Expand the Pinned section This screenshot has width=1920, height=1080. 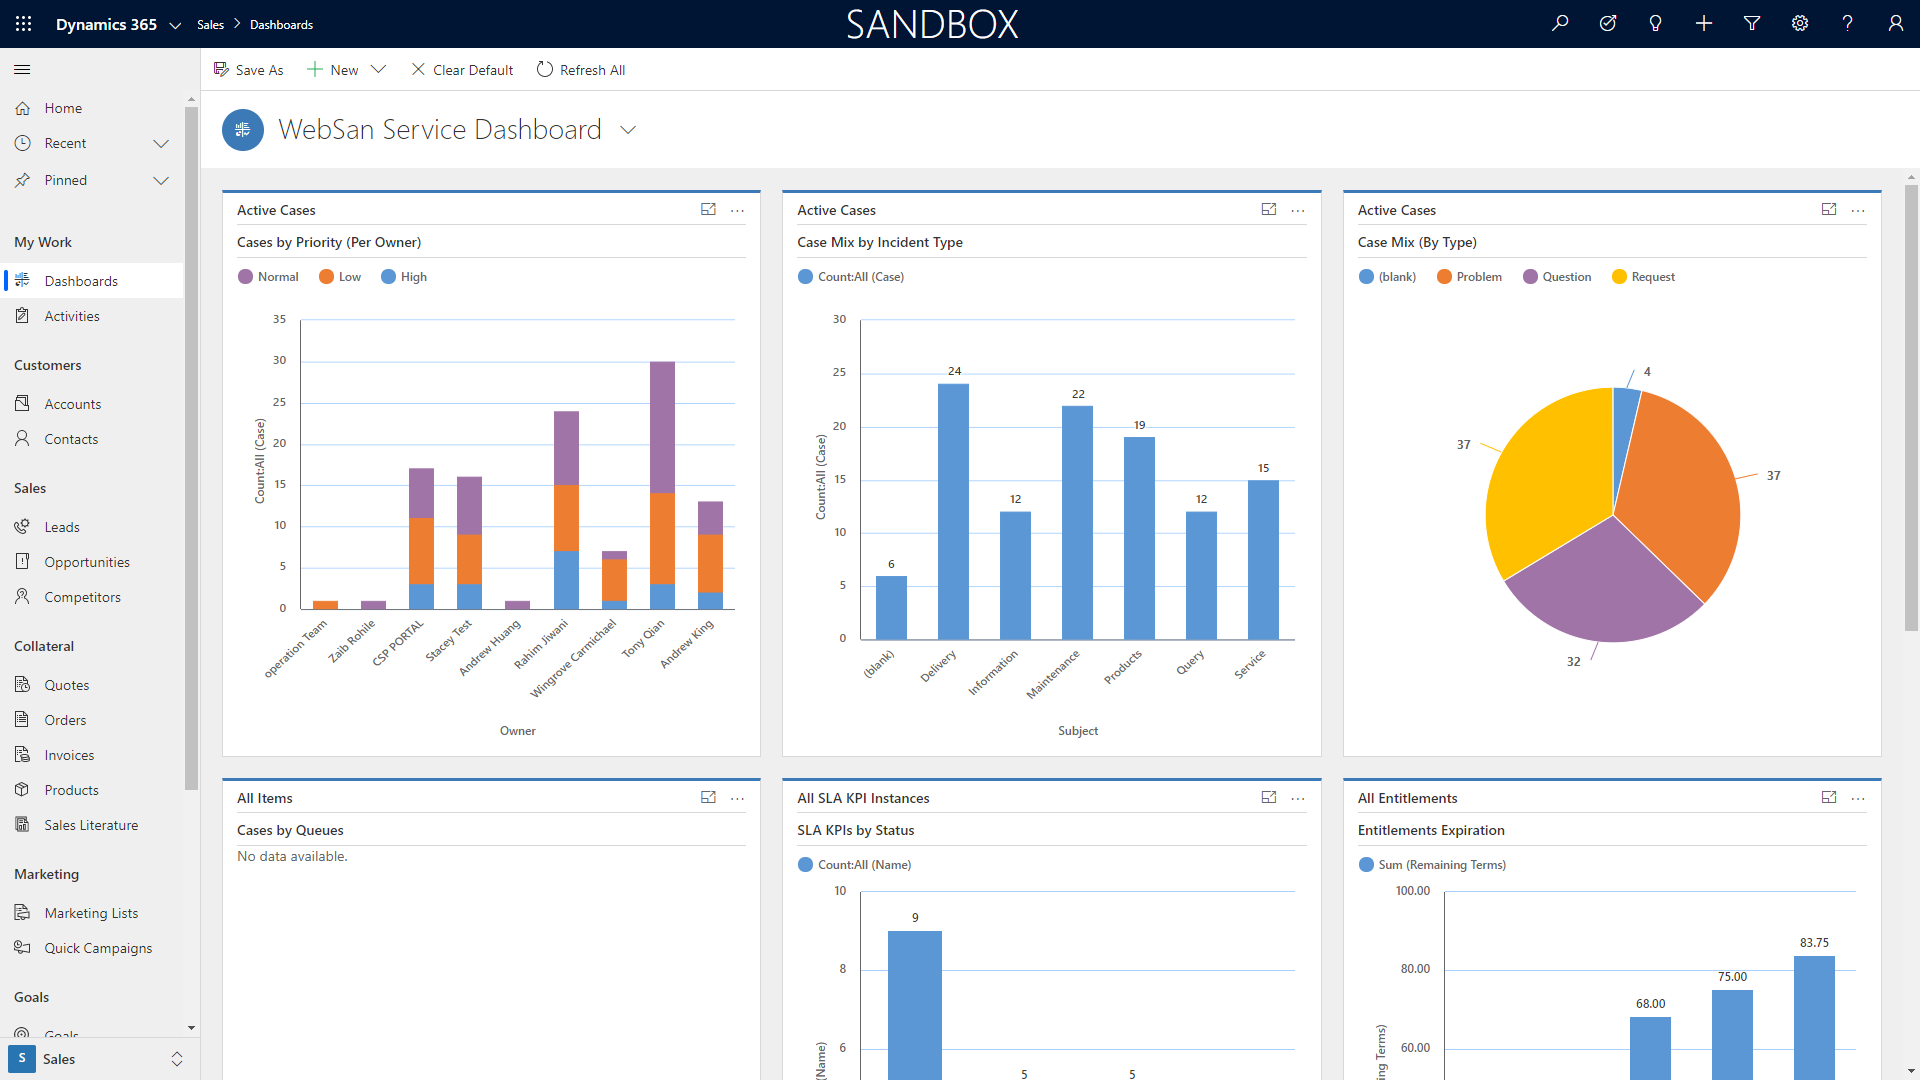[161, 180]
